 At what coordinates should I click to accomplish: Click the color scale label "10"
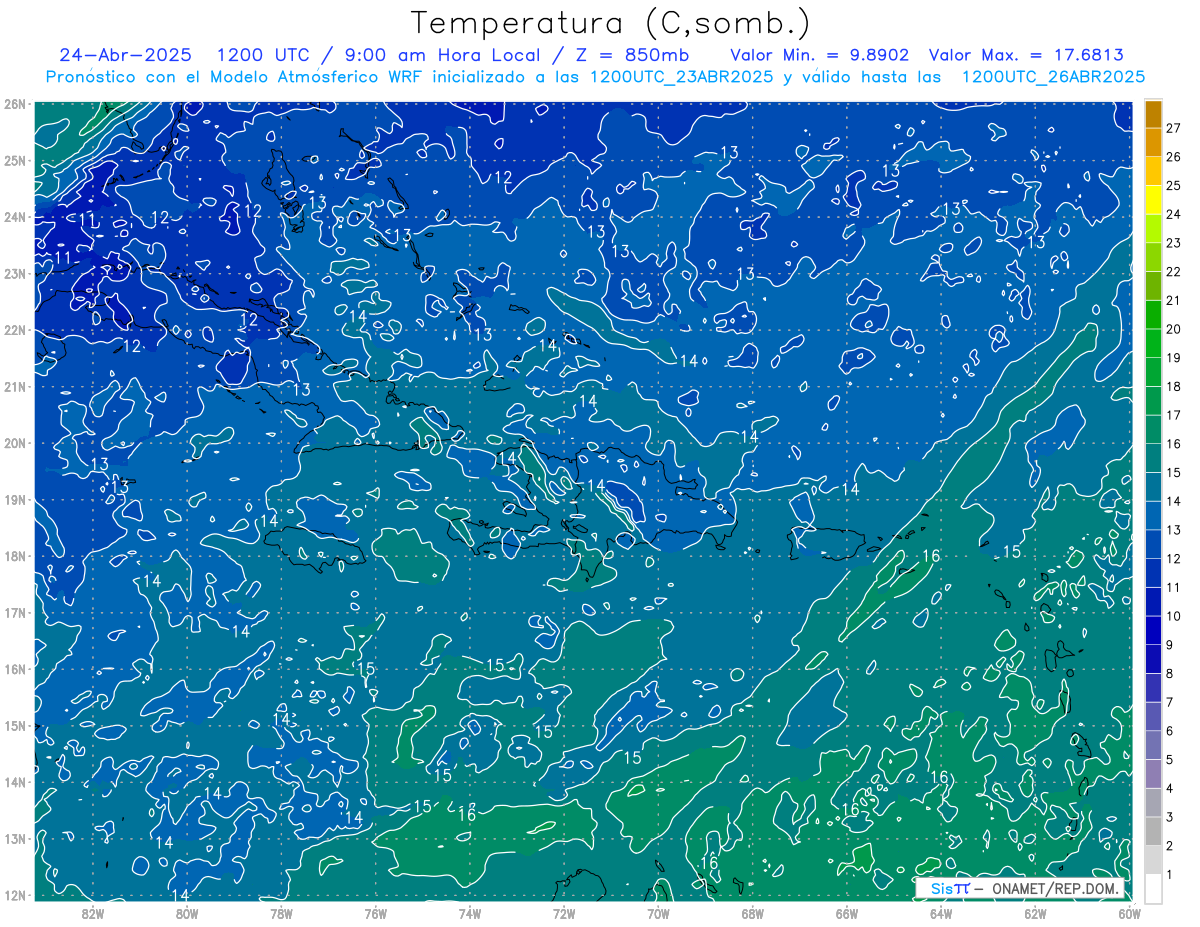(1173, 616)
